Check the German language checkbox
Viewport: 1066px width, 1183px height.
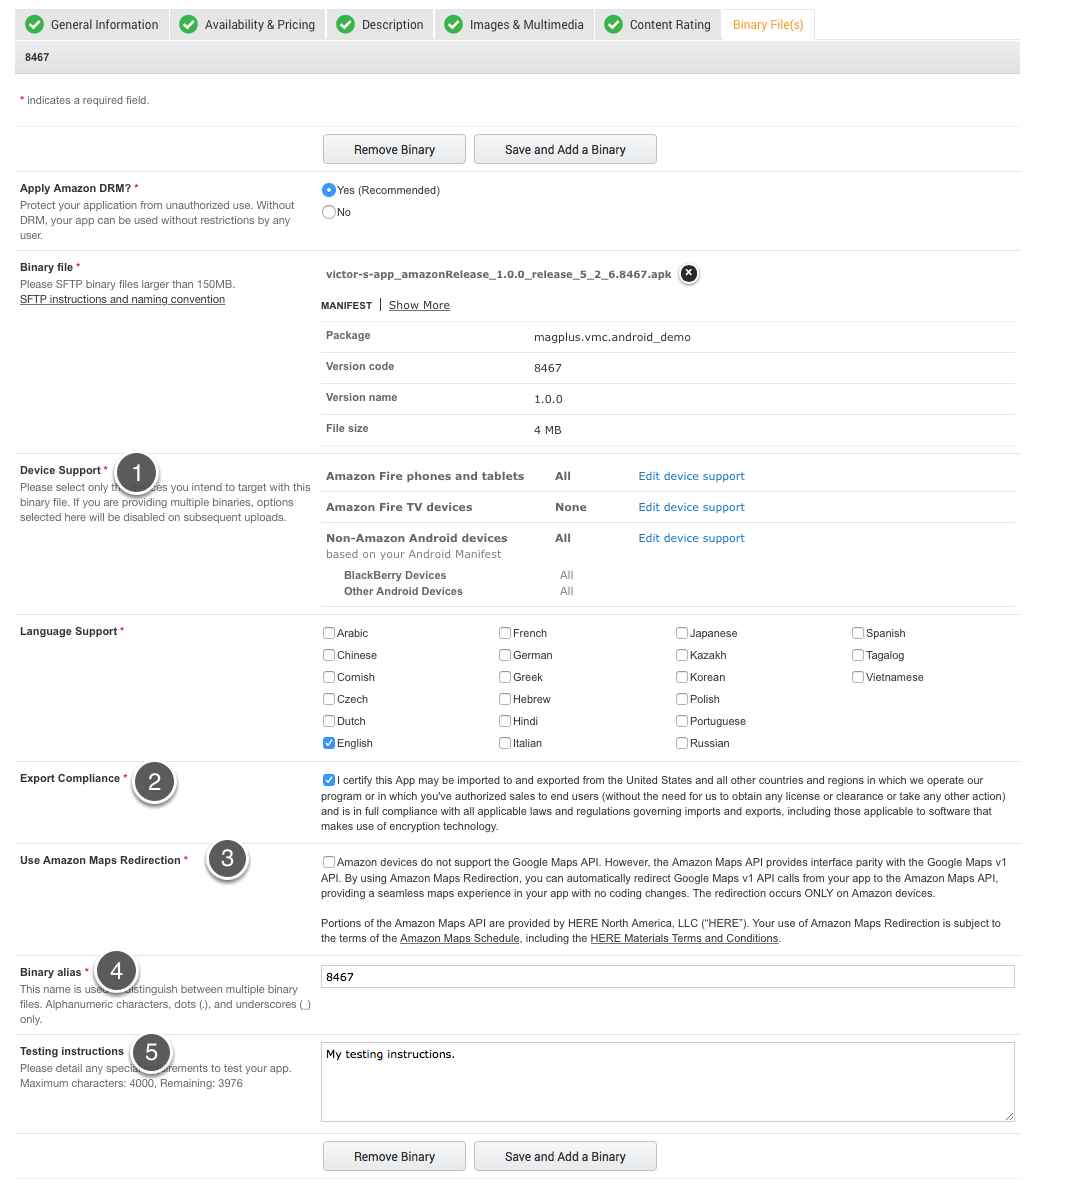click(x=505, y=655)
